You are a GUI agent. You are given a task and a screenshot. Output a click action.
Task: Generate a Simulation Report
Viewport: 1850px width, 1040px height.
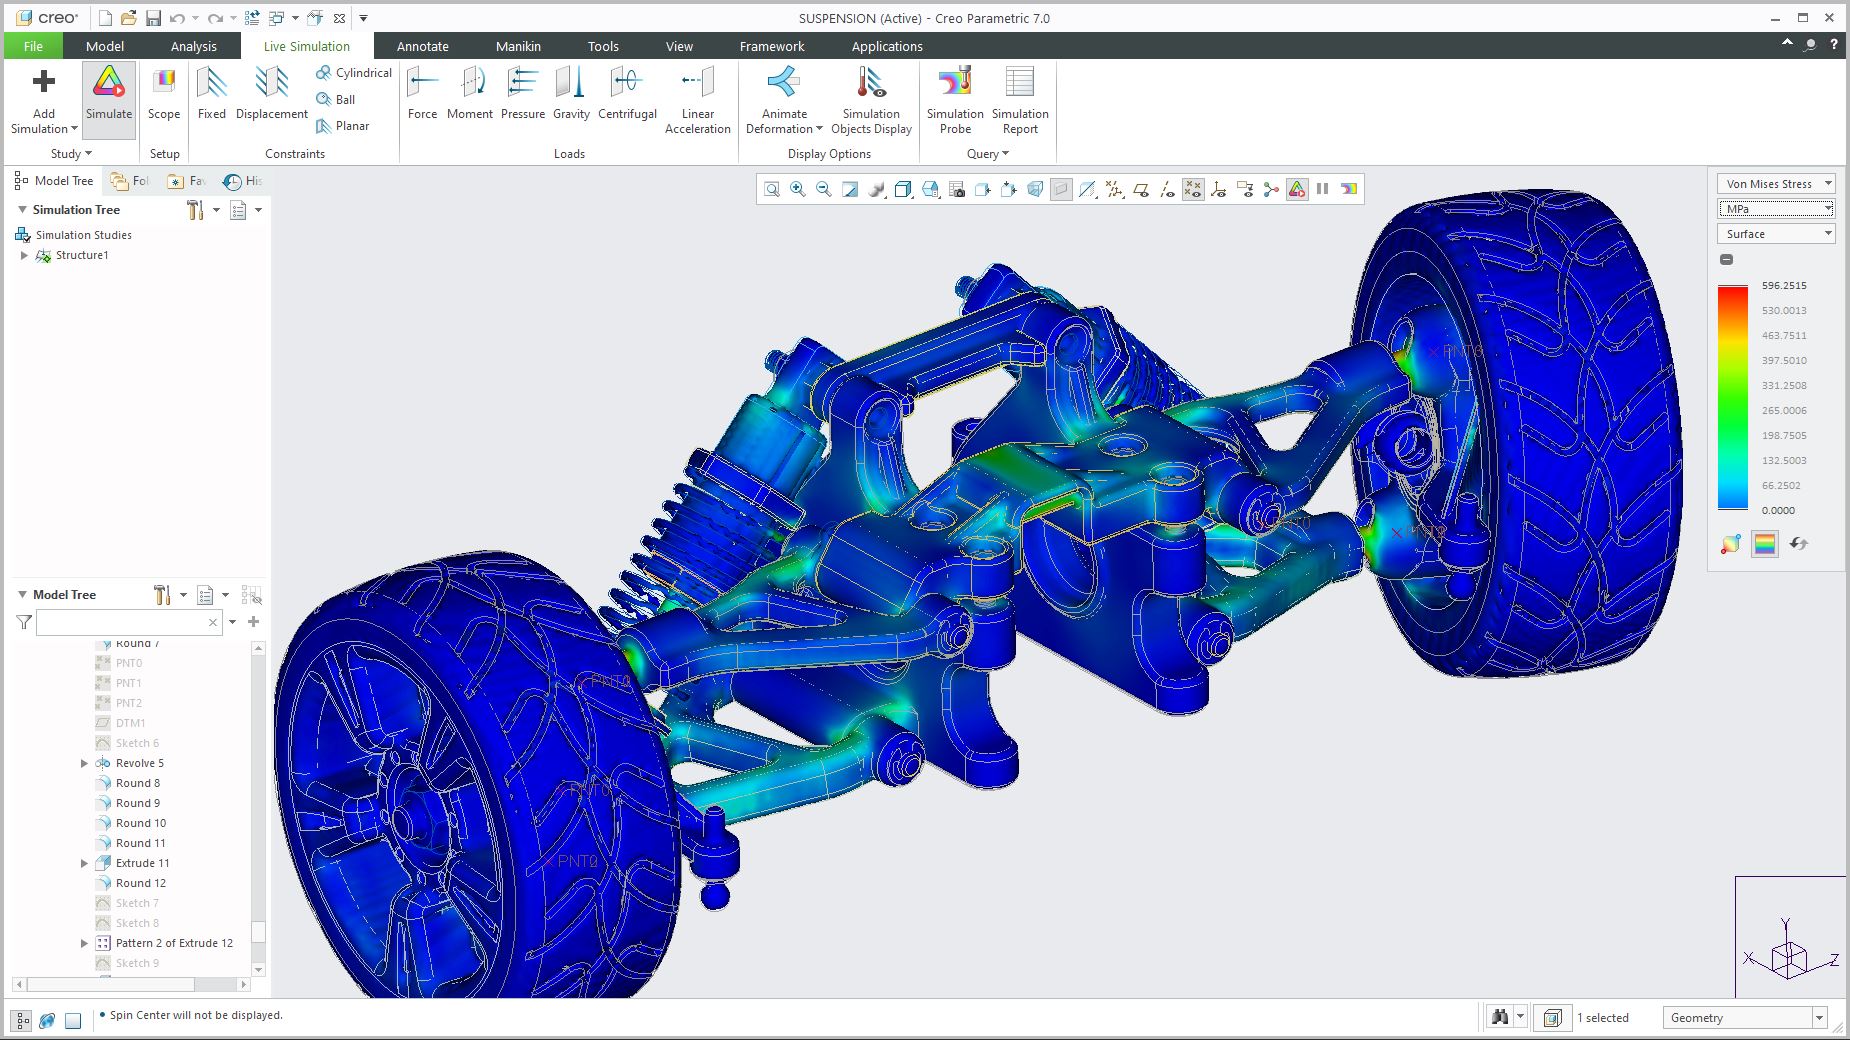(x=1020, y=100)
